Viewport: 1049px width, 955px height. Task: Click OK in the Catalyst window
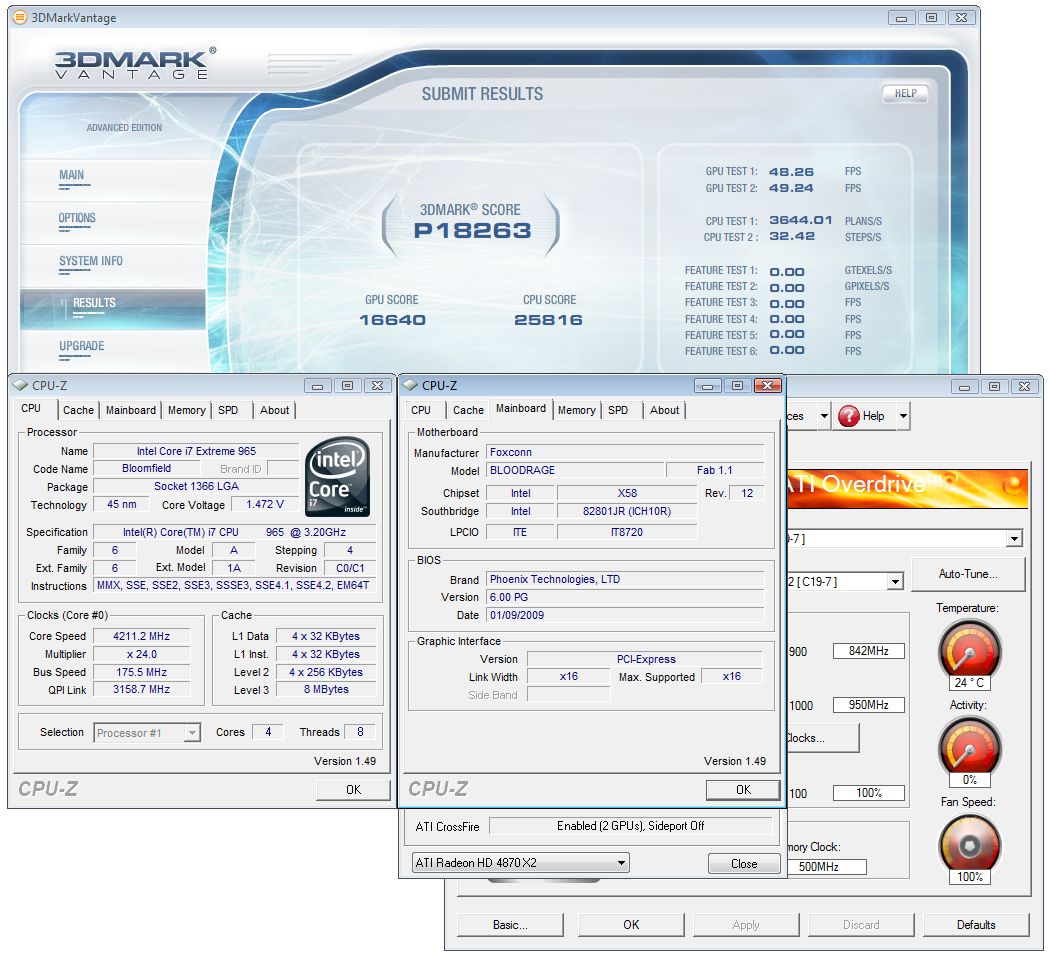pyautogui.click(x=631, y=926)
